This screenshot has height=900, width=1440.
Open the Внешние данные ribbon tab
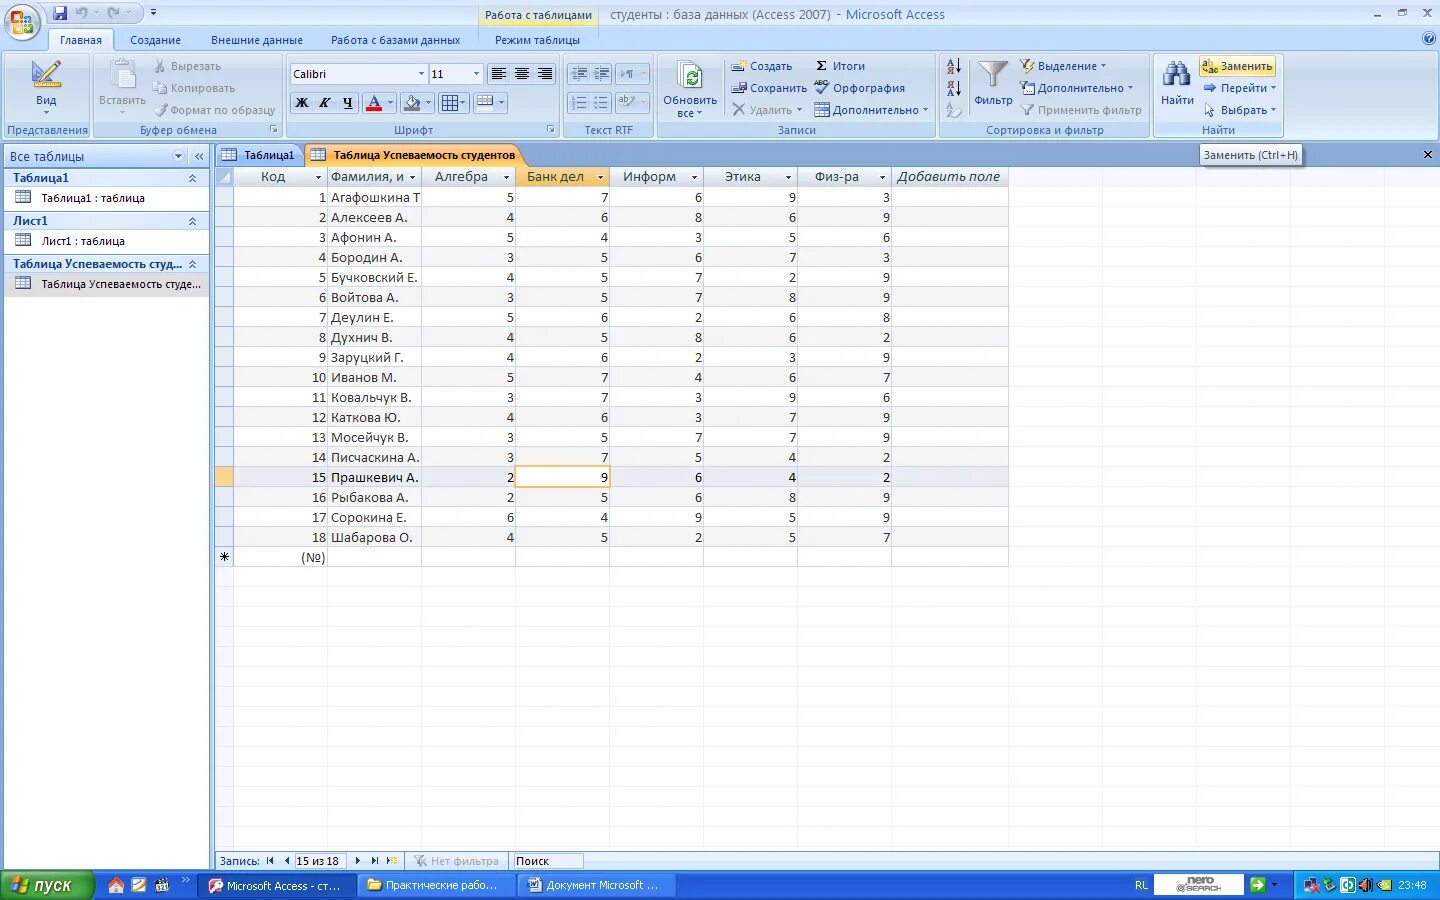point(256,40)
